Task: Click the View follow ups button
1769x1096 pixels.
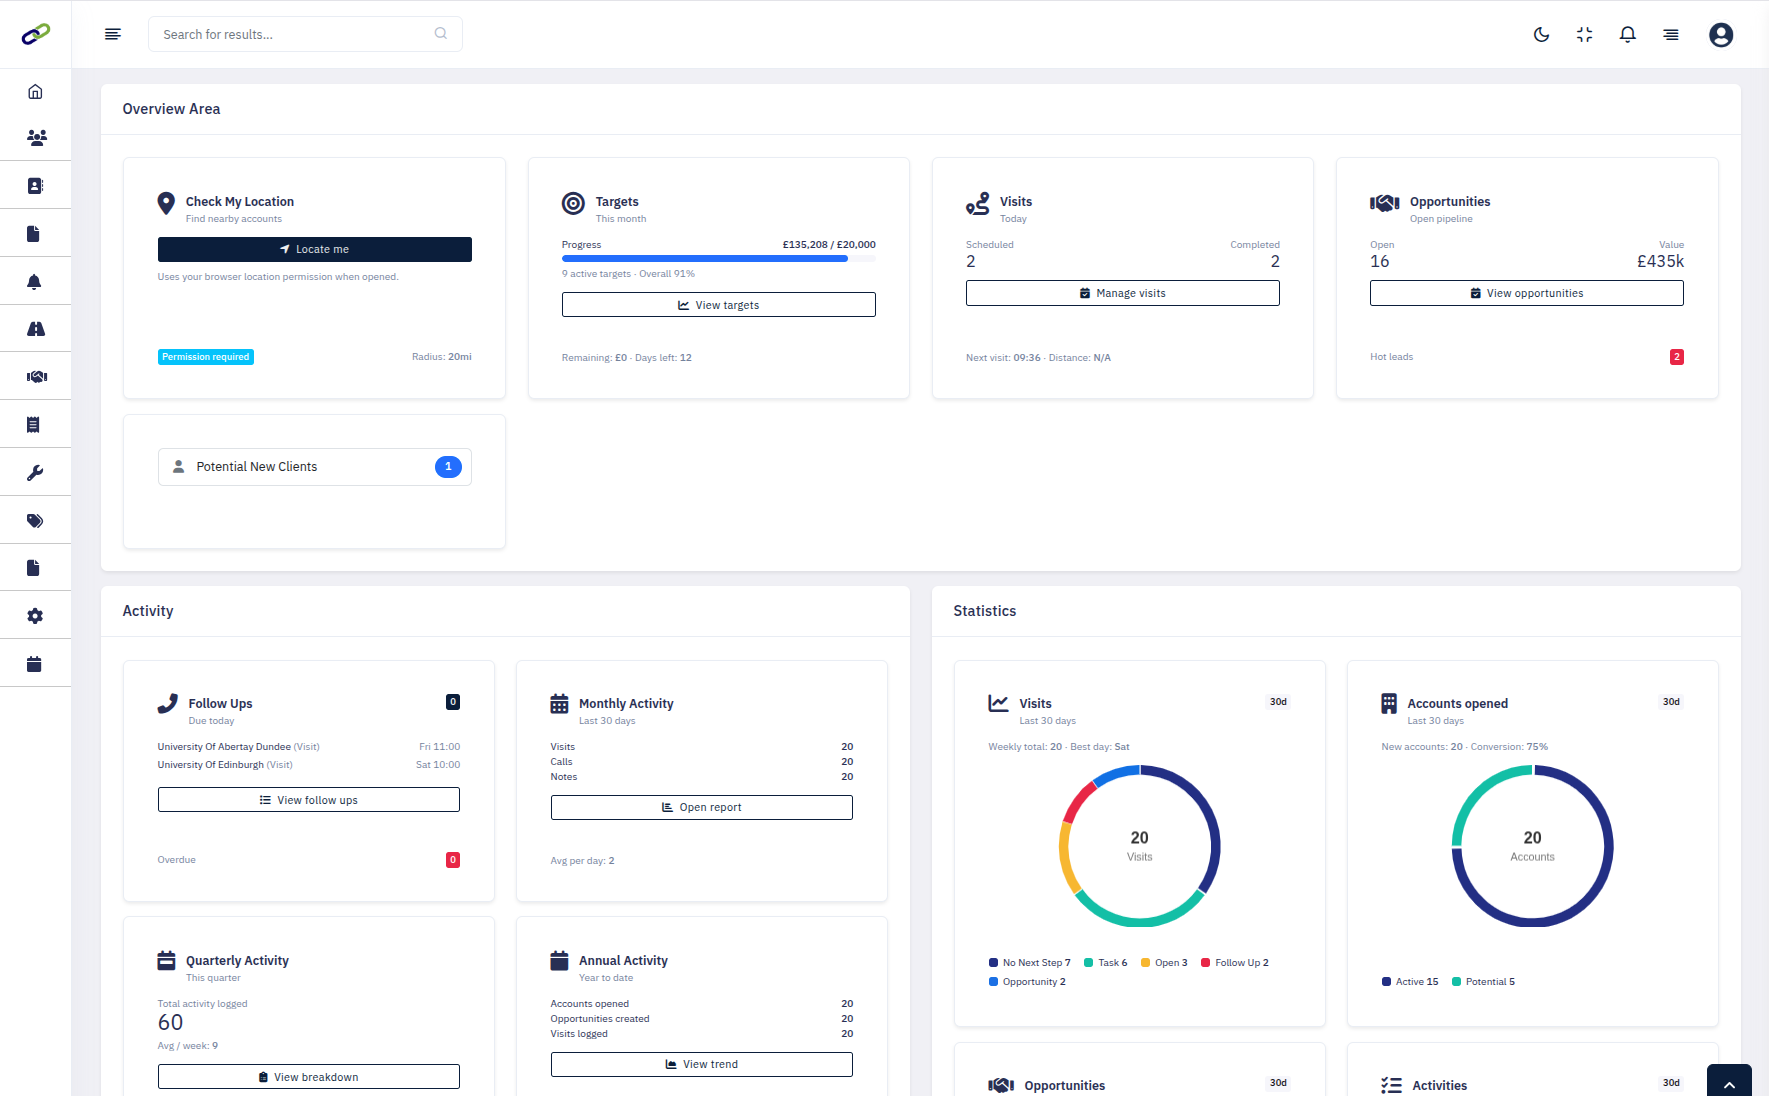Action: 309,800
